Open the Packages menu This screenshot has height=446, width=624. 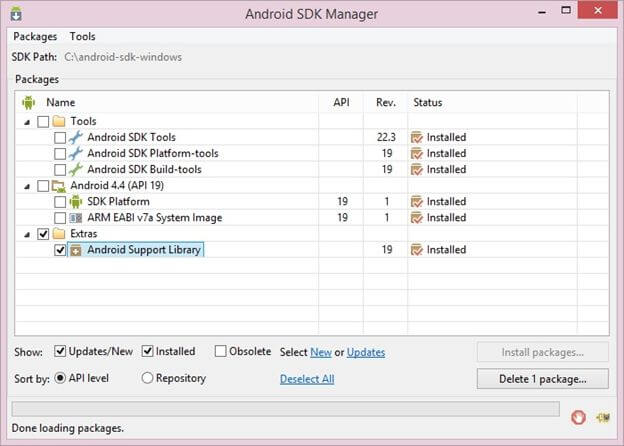point(35,36)
